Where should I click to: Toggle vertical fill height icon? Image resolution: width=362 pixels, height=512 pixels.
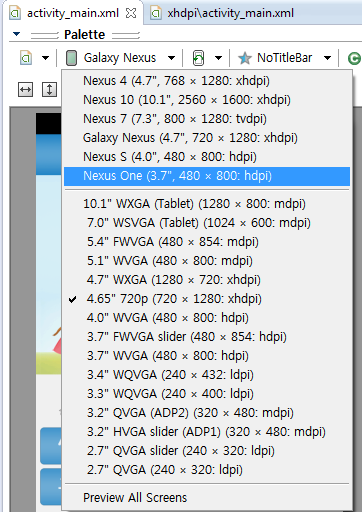pyautogui.click(x=49, y=90)
